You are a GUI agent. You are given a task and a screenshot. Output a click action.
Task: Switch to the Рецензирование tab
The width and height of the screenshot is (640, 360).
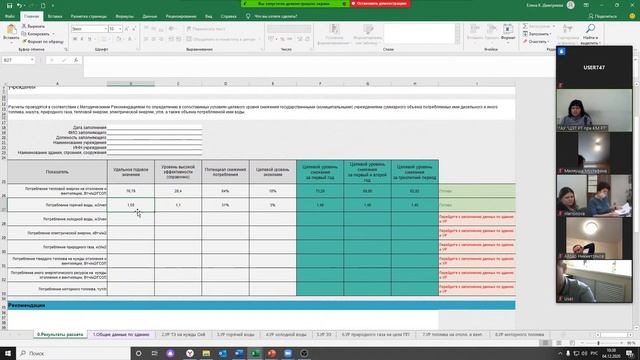pyautogui.click(x=181, y=16)
